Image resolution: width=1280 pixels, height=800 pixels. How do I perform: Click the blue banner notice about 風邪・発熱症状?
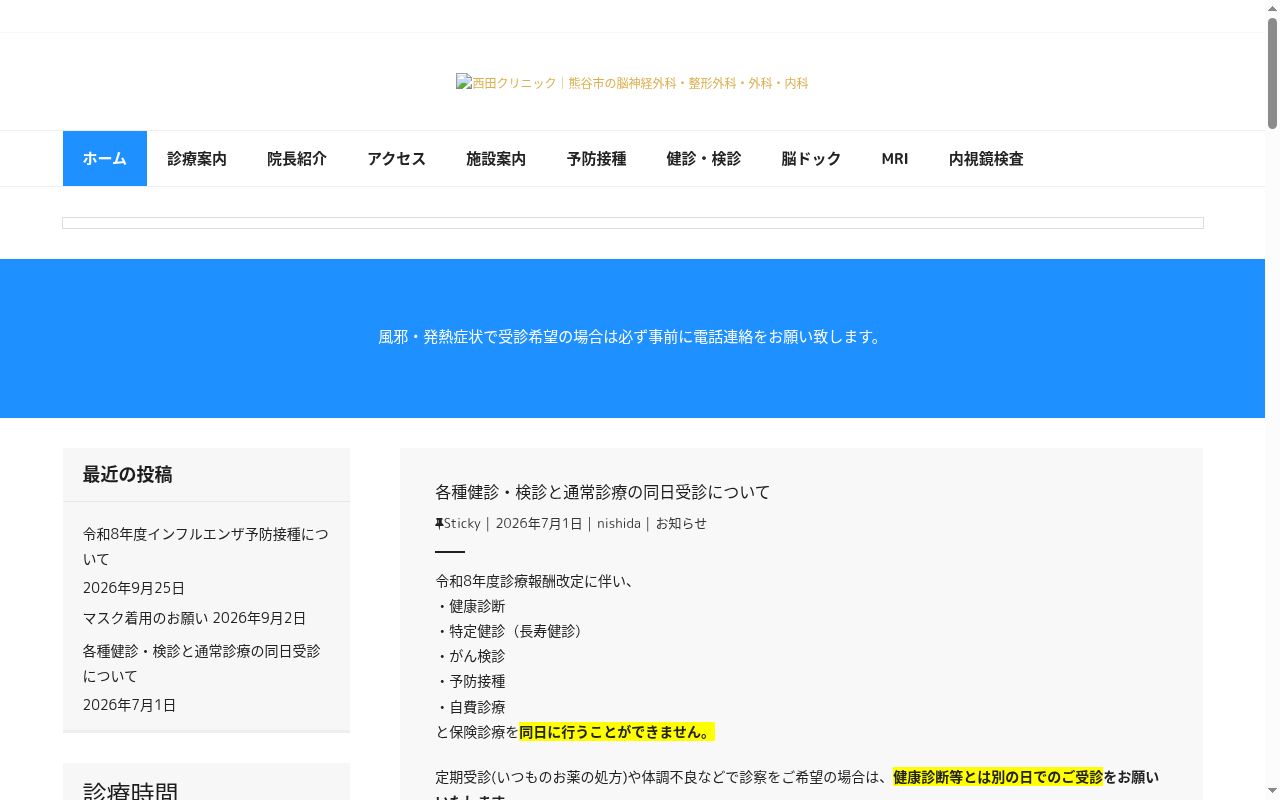coord(632,337)
